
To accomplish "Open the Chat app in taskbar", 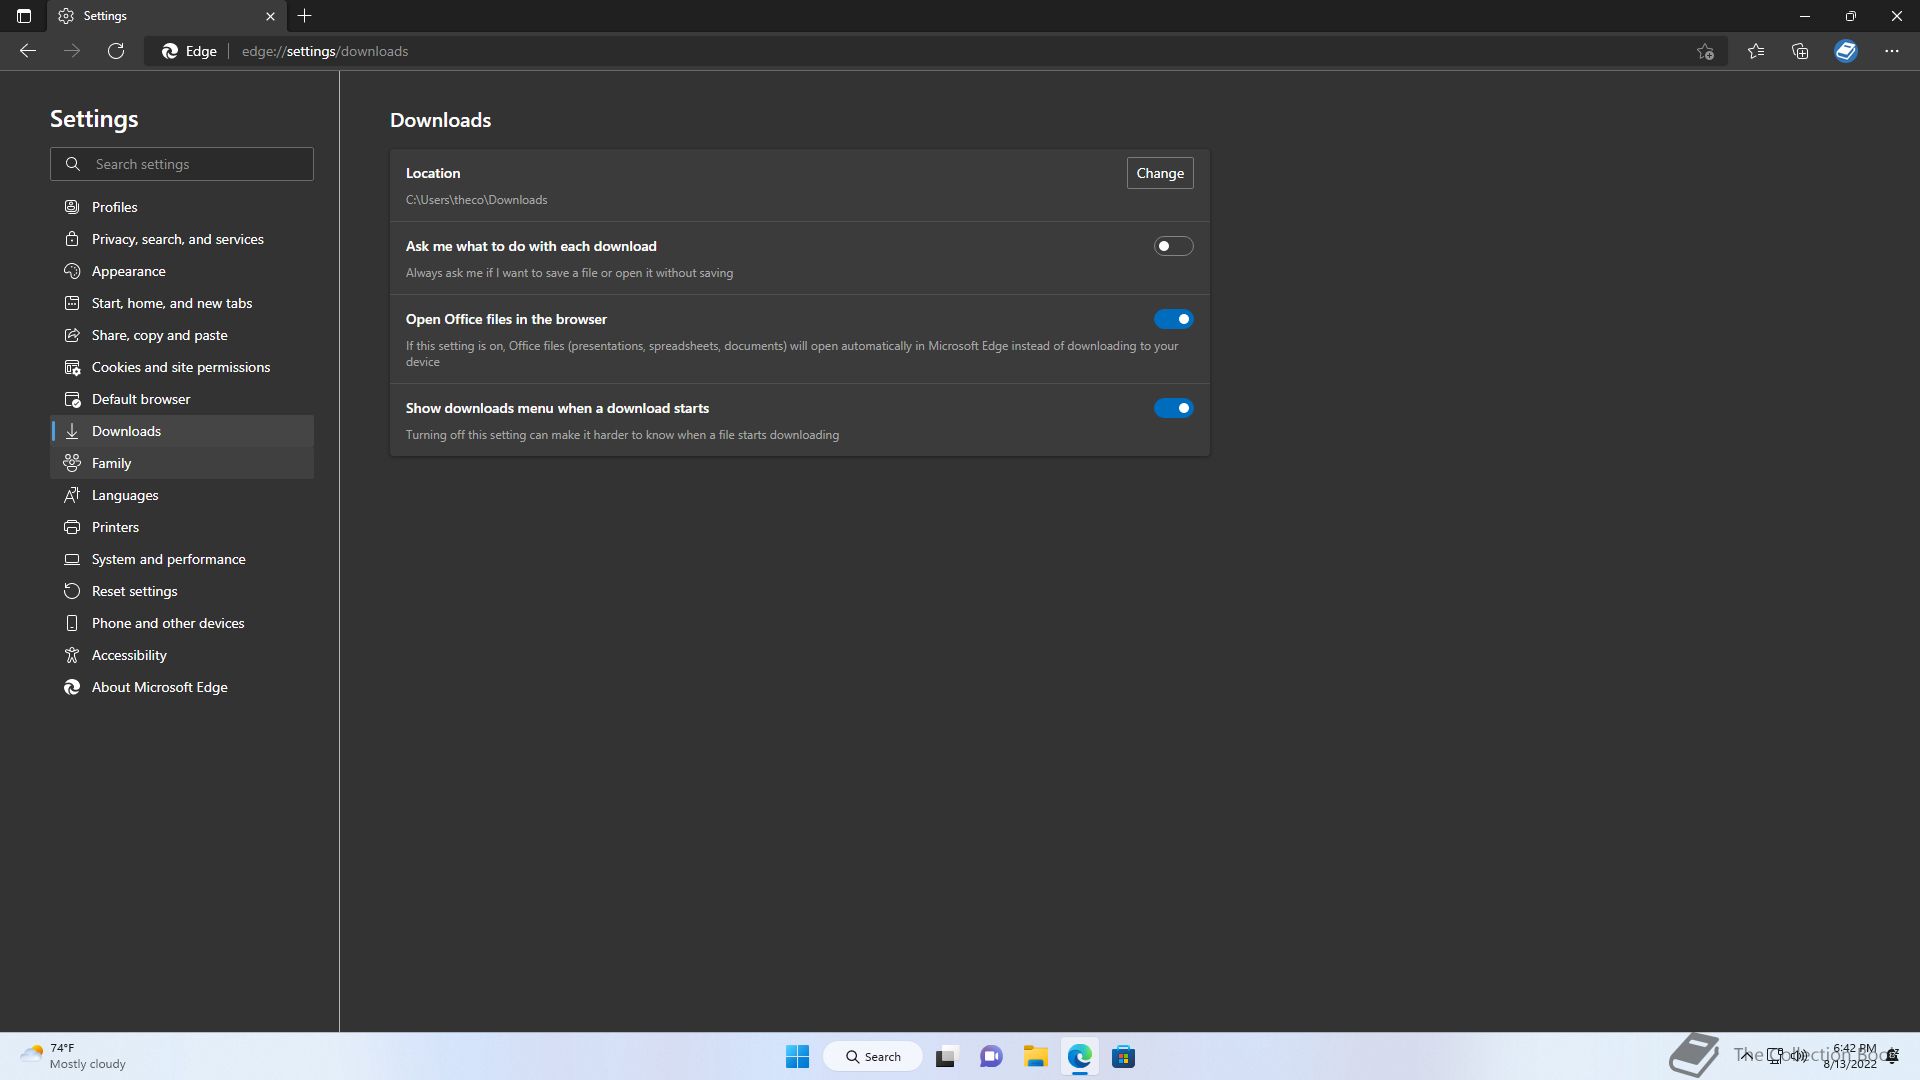I will pos(991,1056).
